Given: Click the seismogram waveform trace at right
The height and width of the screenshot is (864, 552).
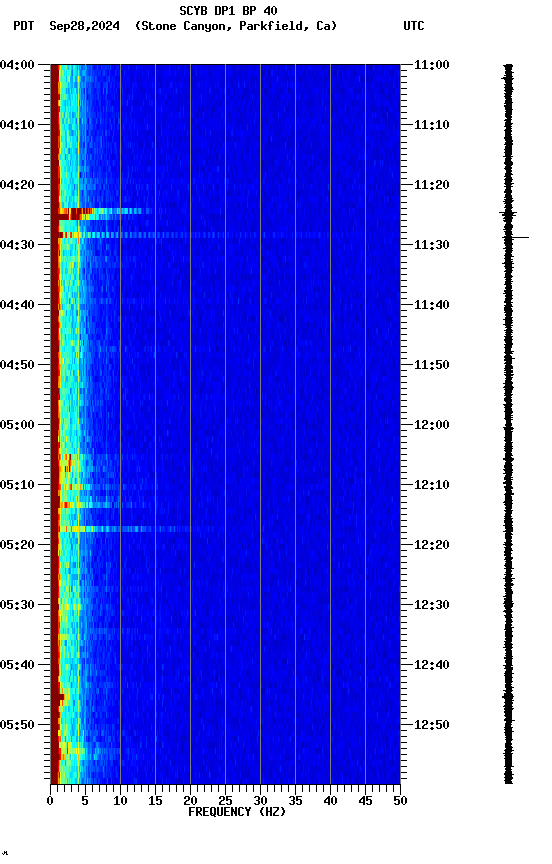Looking at the screenshot, I should coord(508,424).
